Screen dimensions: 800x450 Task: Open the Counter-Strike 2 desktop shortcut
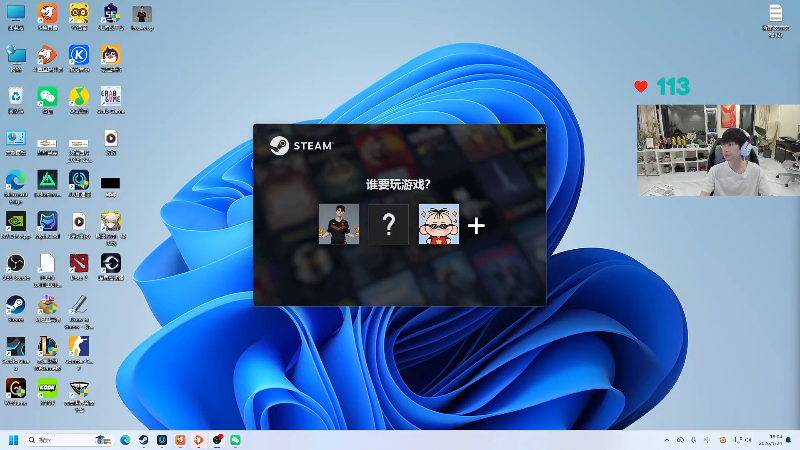tap(79, 353)
